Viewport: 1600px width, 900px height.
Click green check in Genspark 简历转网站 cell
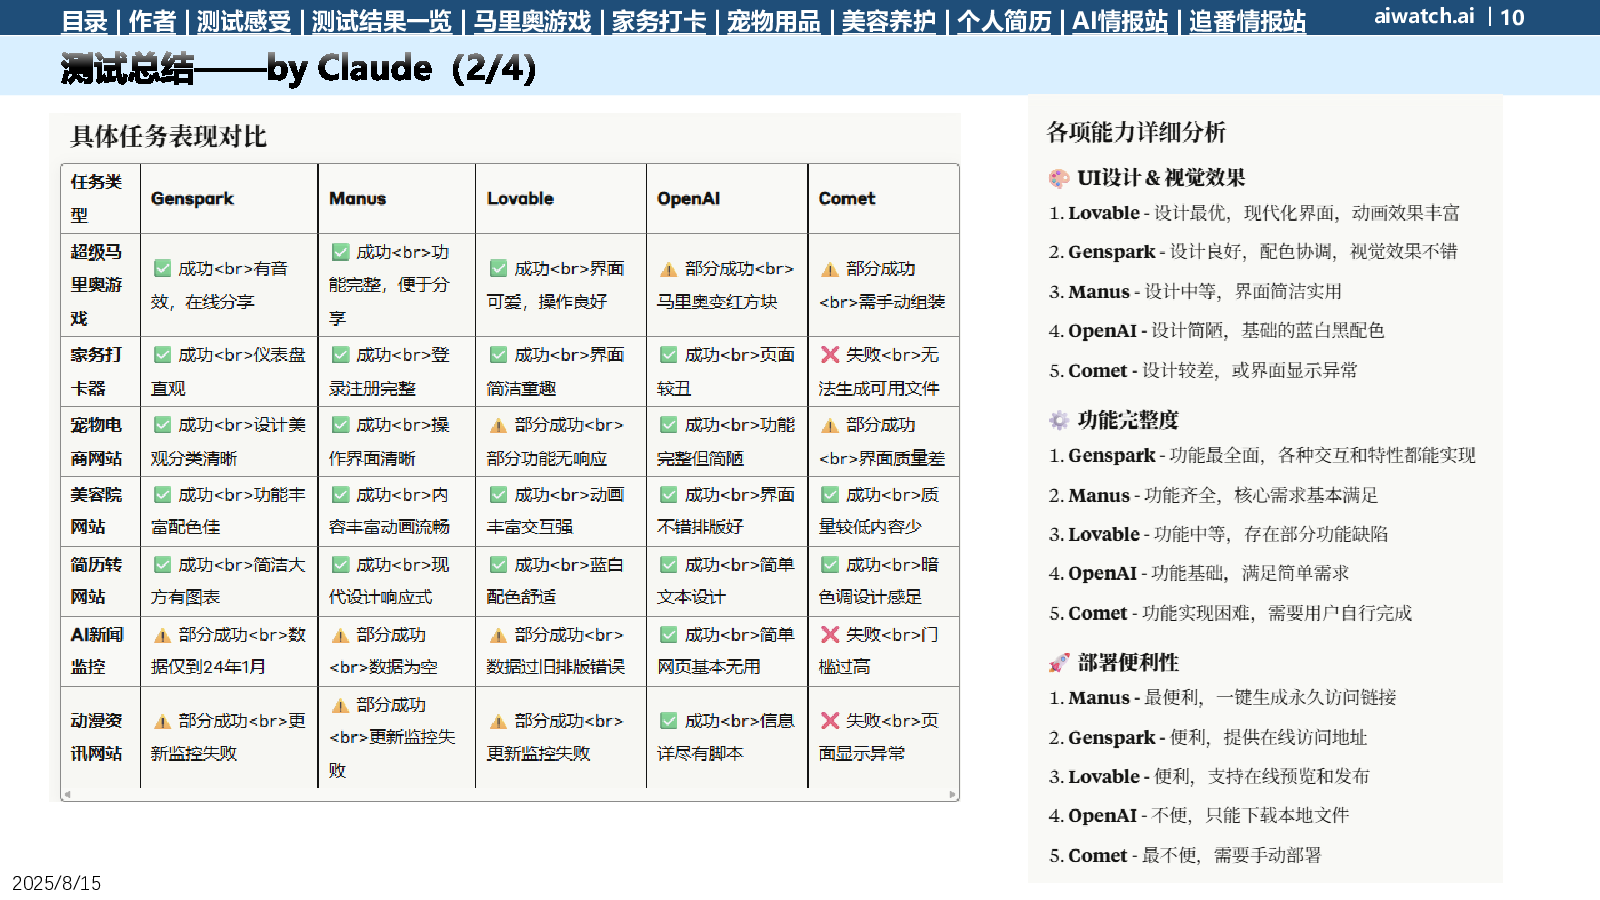[162, 564]
